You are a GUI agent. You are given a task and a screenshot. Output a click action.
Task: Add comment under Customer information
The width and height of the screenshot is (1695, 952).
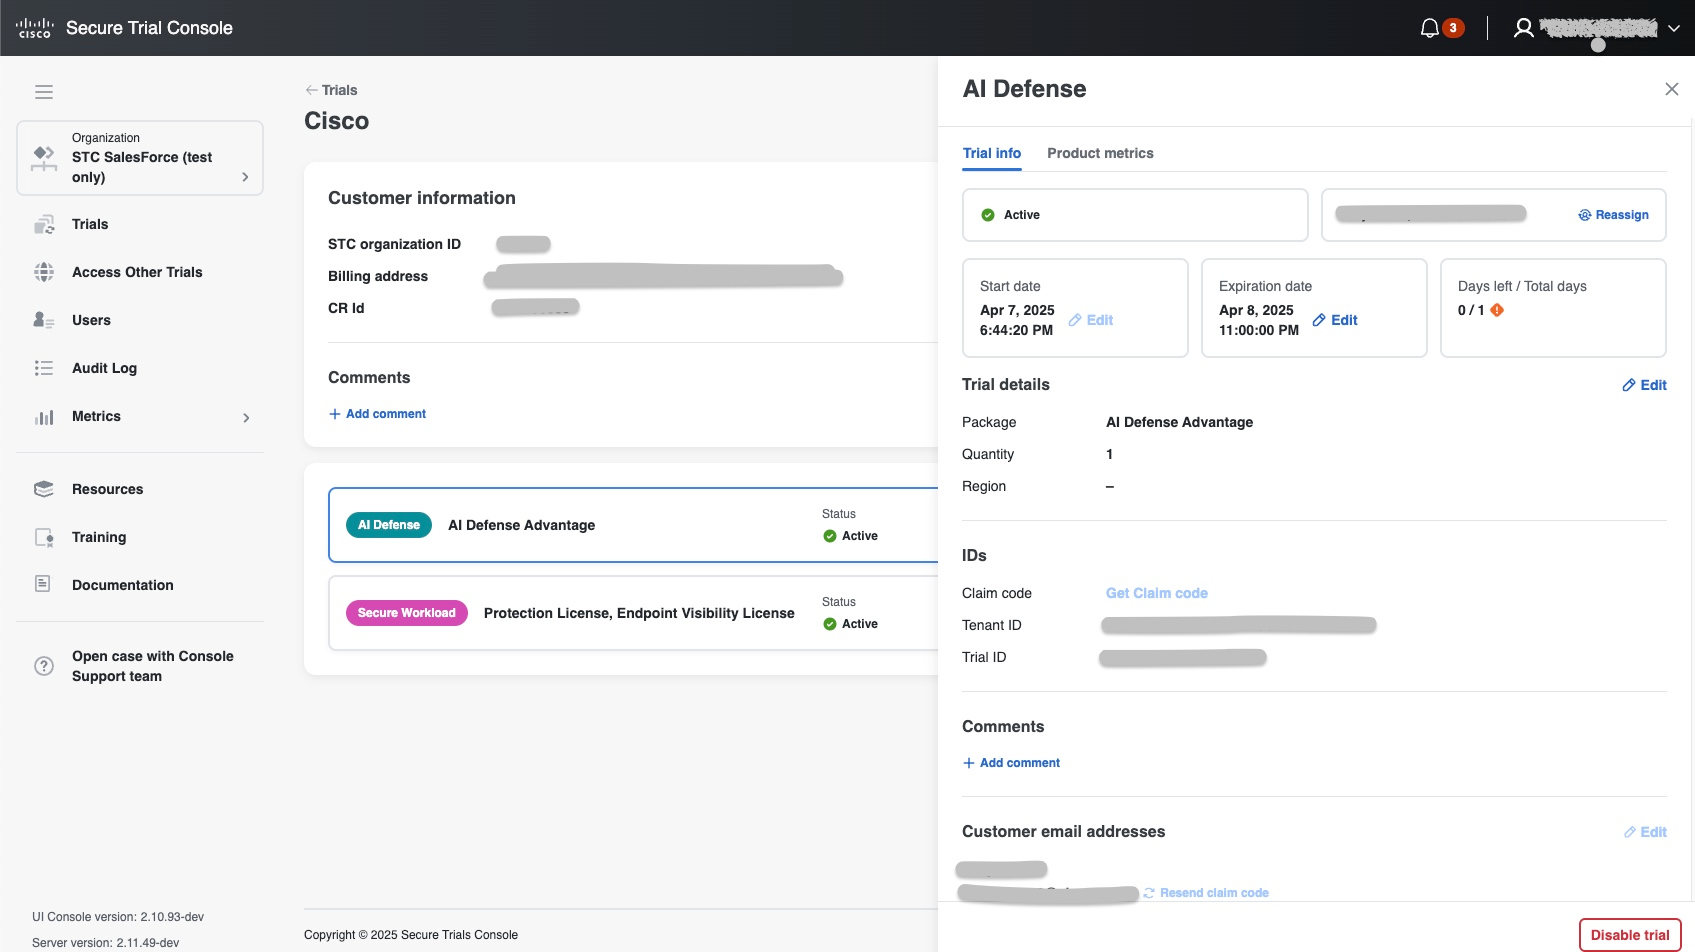tap(377, 414)
